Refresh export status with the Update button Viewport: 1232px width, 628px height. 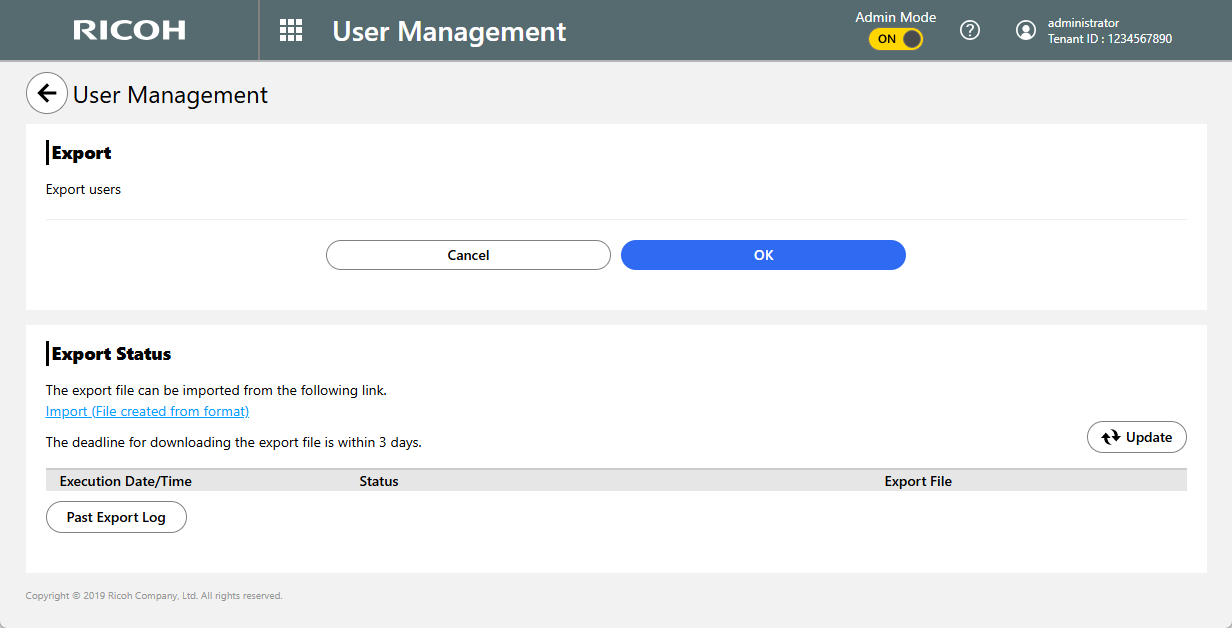[x=1136, y=437]
